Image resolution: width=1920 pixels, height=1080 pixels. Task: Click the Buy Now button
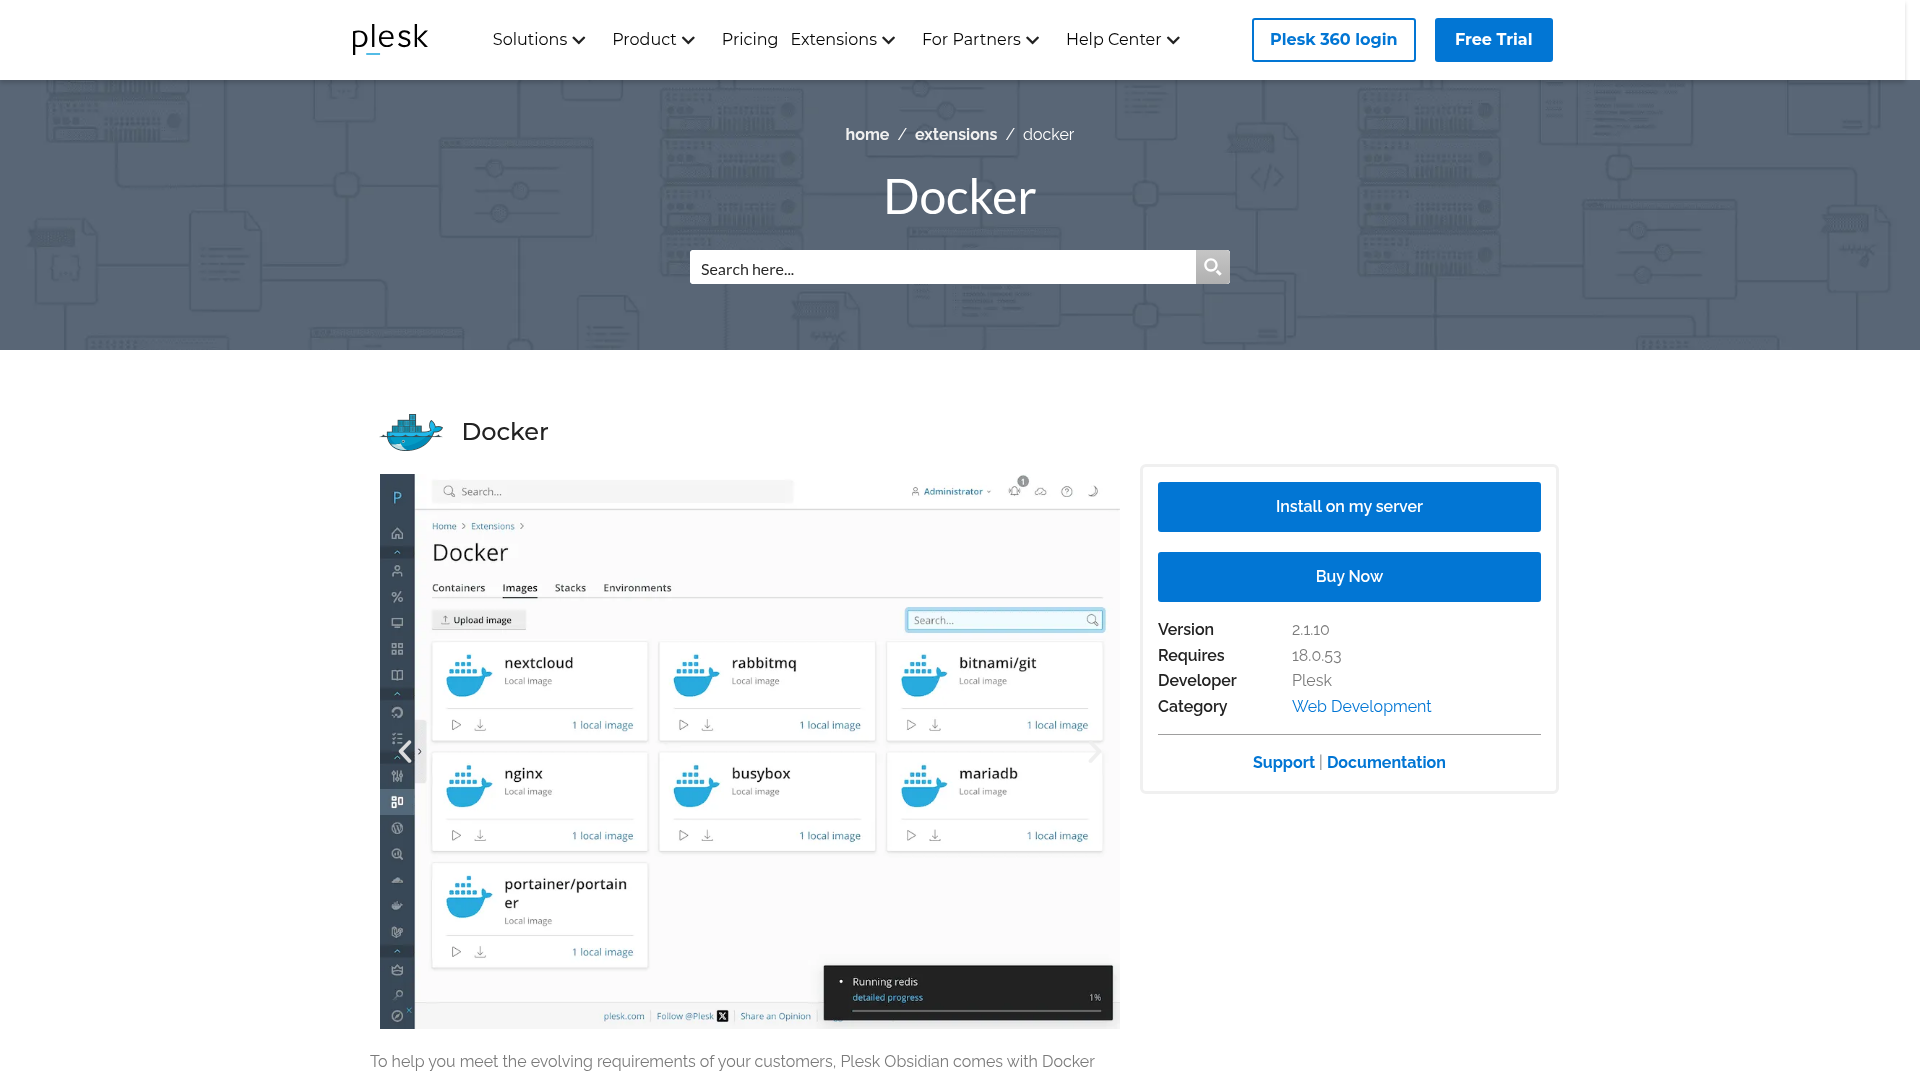[x=1348, y=577]
